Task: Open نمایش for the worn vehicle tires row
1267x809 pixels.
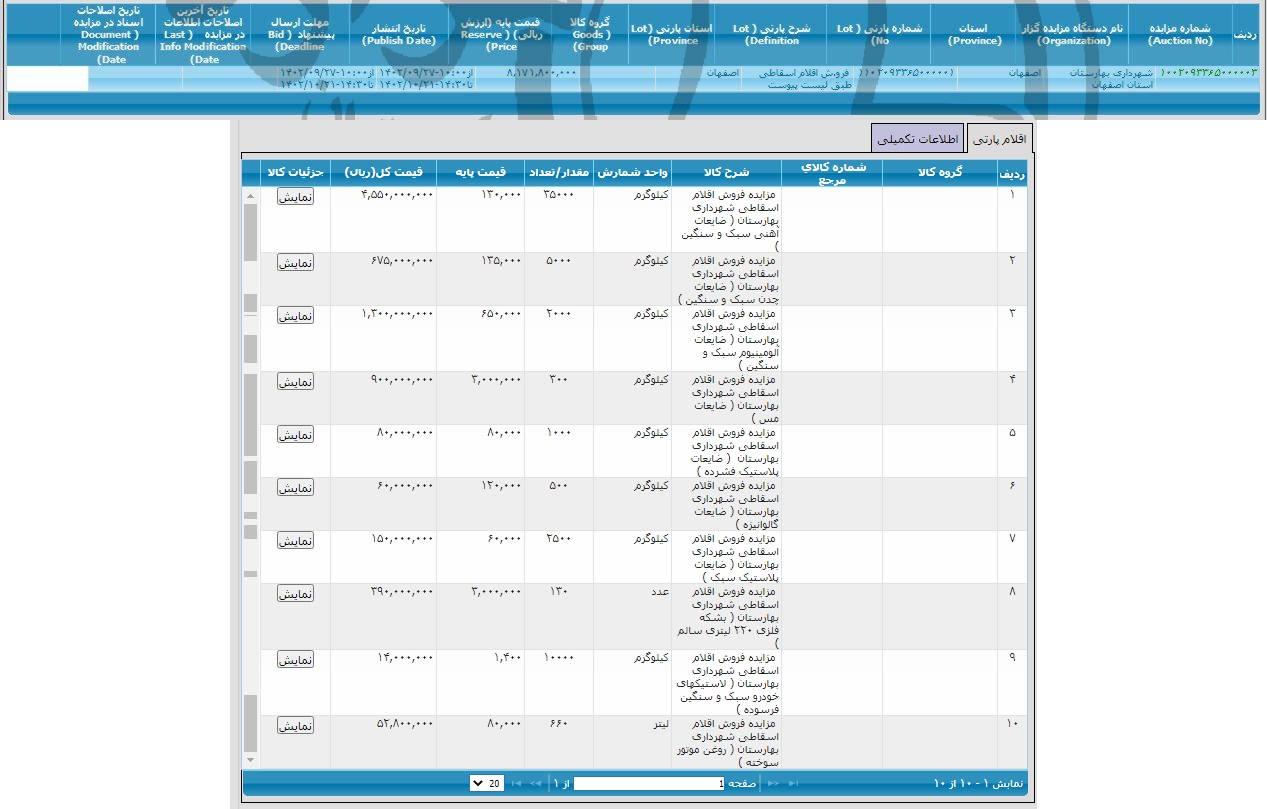Action: pyautogui.click(x=296, y=659)
